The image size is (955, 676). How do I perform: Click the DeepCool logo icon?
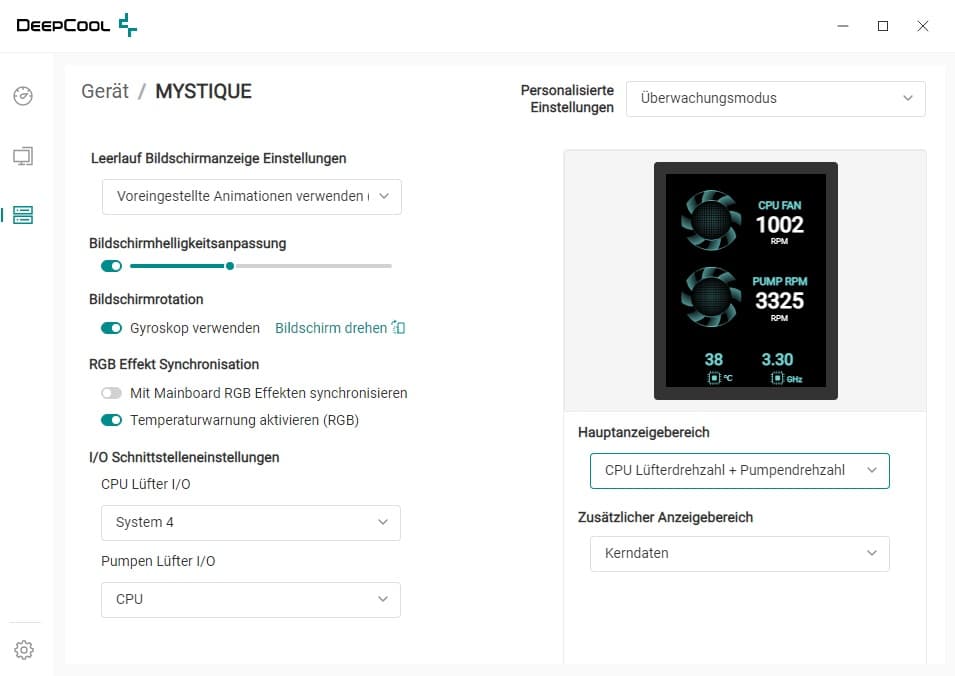point(127,25)
